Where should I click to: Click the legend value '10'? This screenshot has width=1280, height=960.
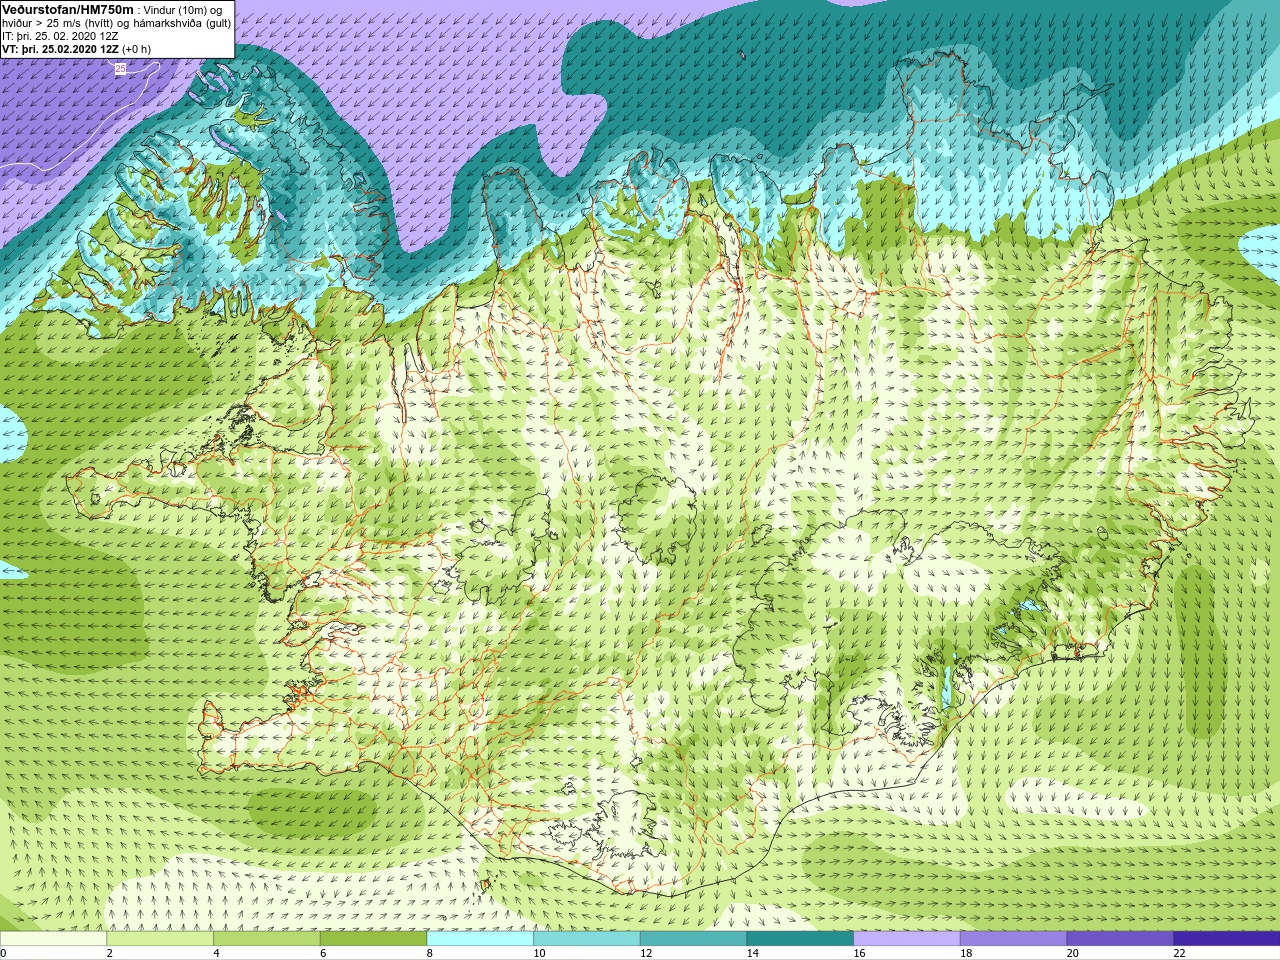(539, 953)
